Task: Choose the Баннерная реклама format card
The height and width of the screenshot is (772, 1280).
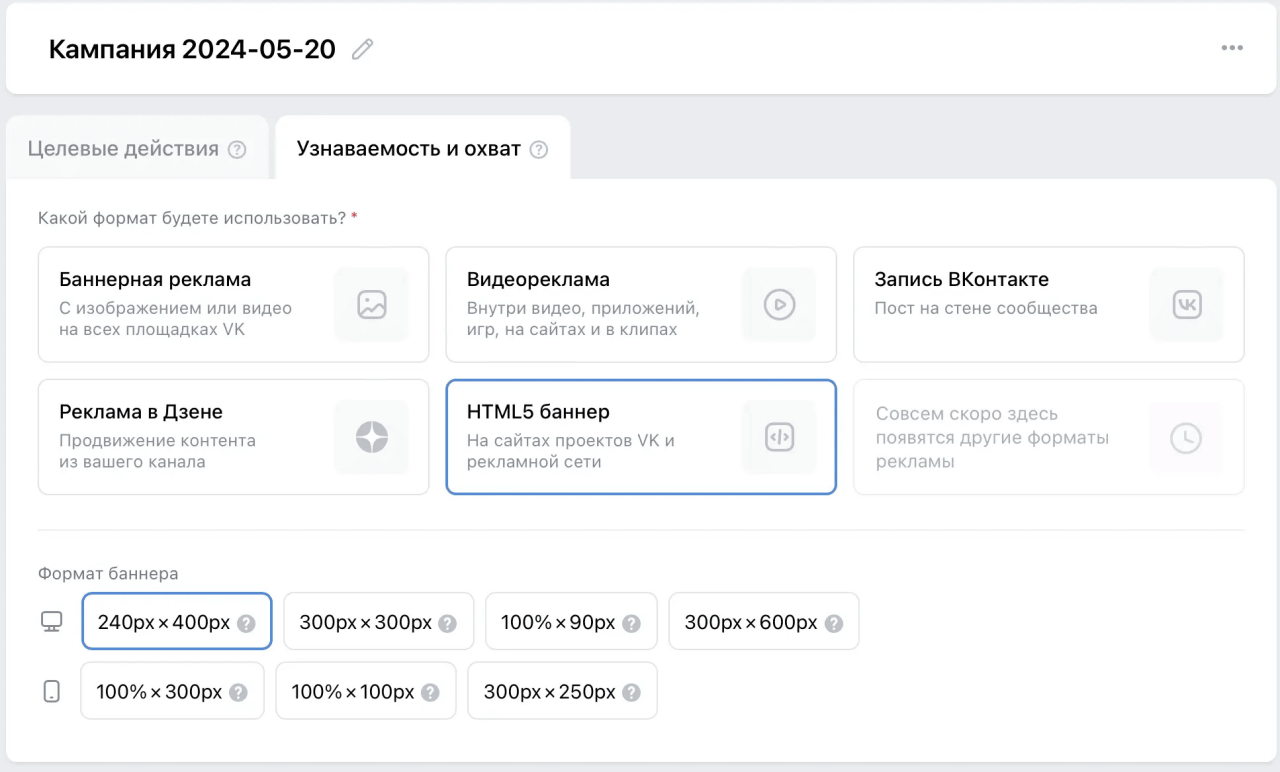Action: [233, 304]
